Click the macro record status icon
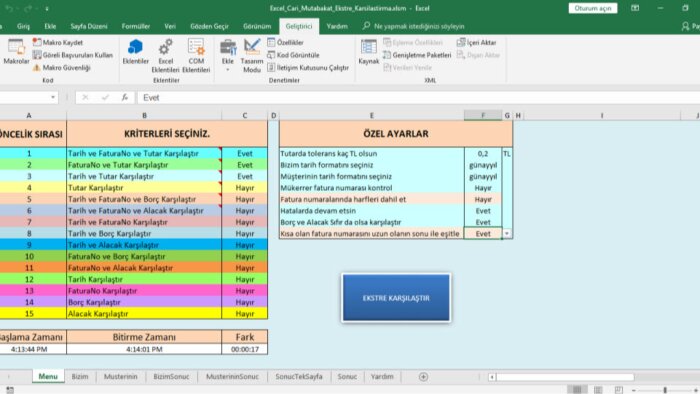Viewport: 700px width, 394px height. (10, 390)
